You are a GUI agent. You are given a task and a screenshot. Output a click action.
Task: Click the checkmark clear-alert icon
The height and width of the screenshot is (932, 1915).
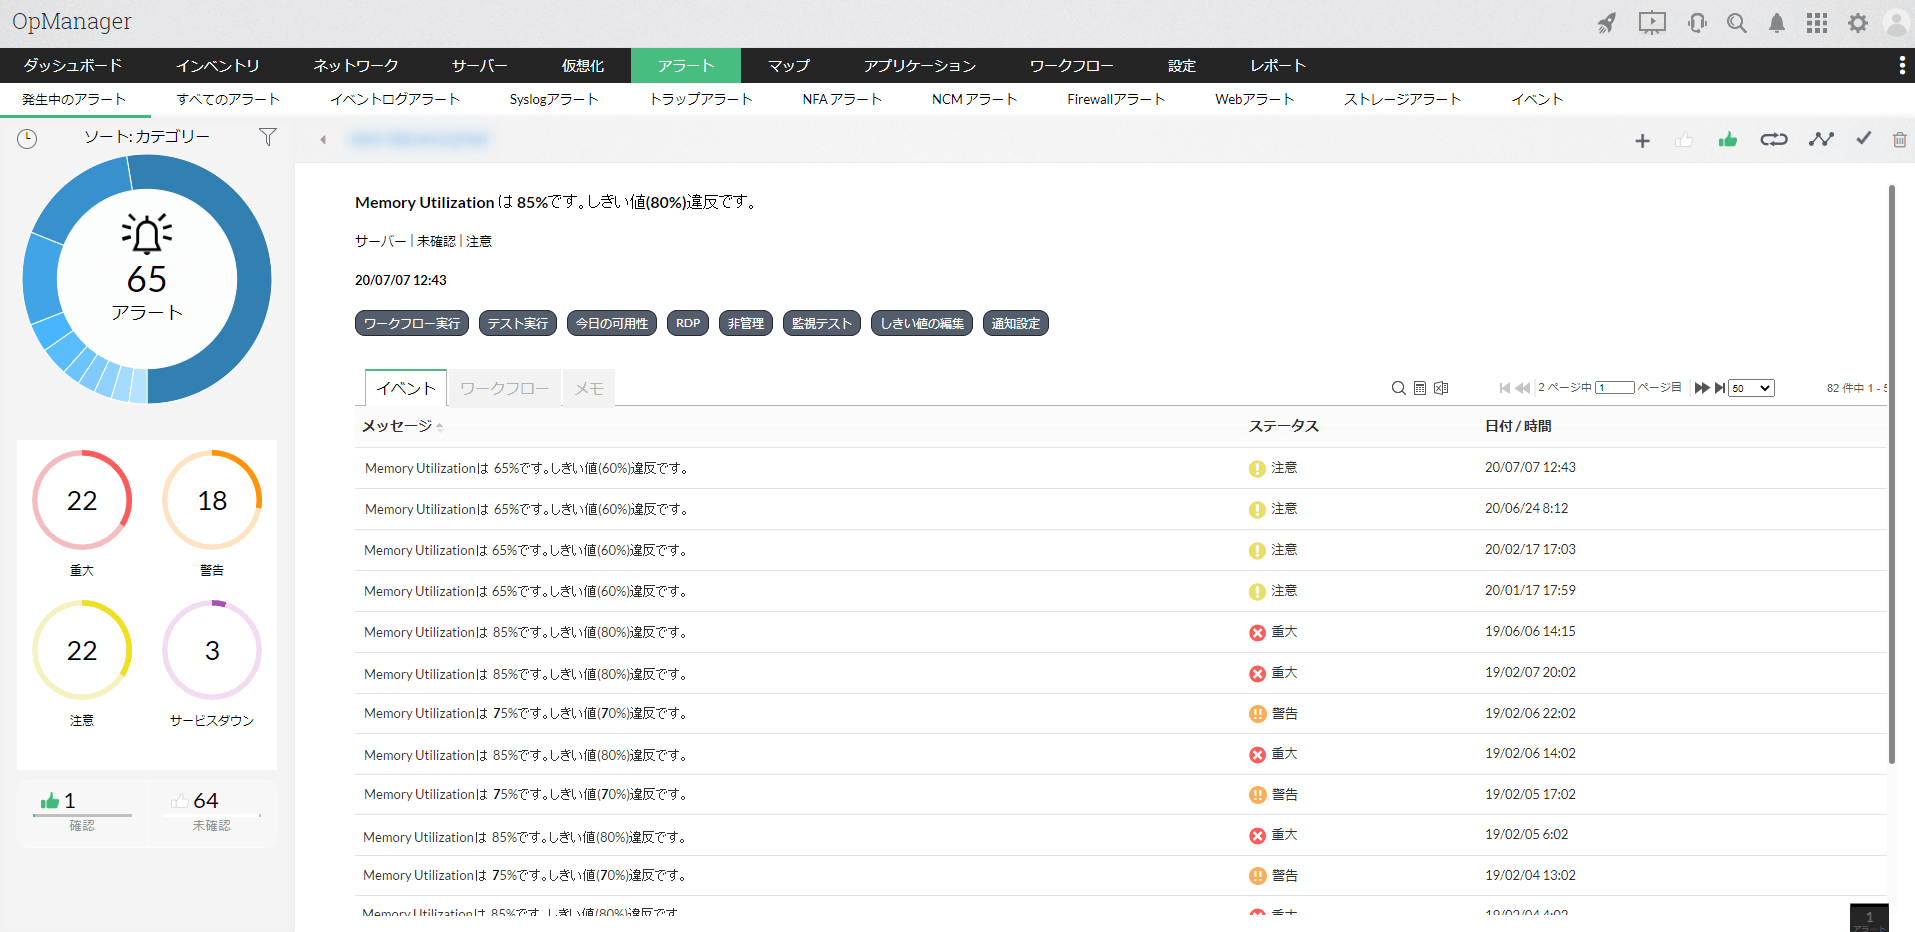pos(1863,139)
